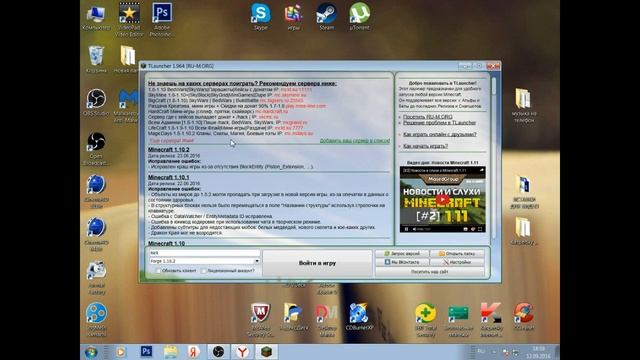Toggle the 'Обновить клиент' checkbox
This screenshot has height=360, width=640.
[x=158, y=271]
